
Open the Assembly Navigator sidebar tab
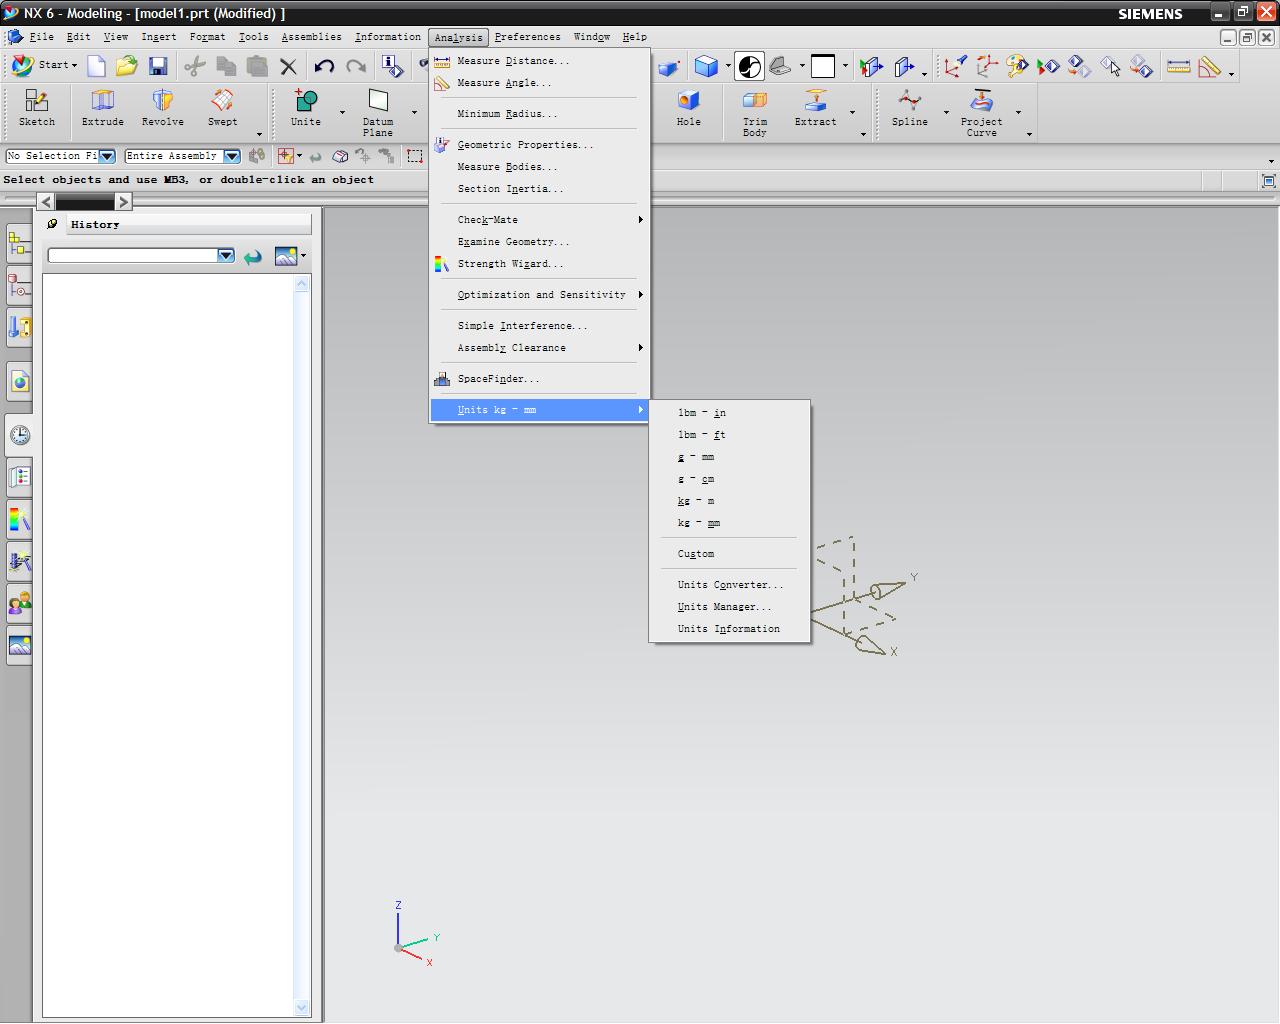point(19,243)
